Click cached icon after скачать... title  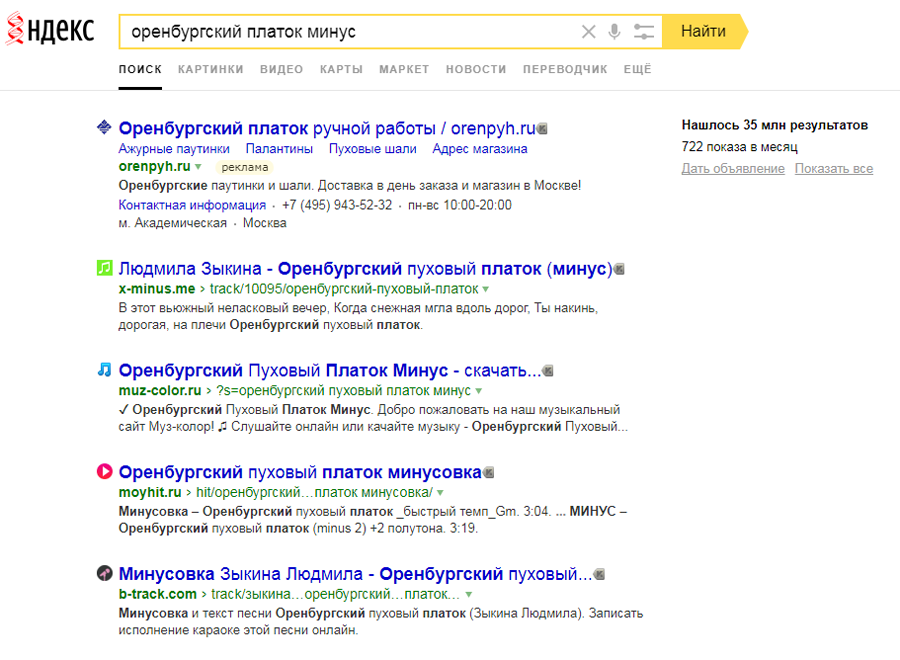coord(548,371)
